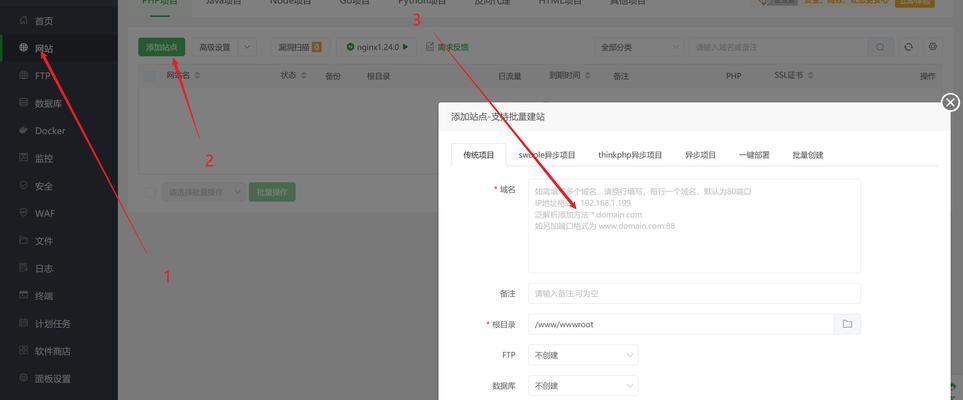The width and height of the screenshot is (963, 400).
Task: Open the table settings gear icon
Action: [933, 47]
